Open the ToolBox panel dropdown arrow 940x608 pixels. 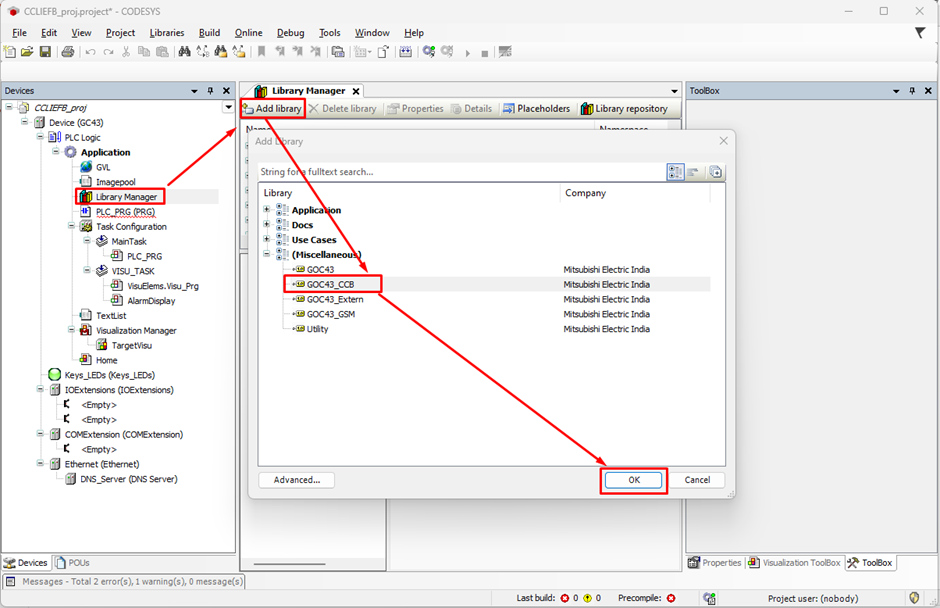(x=896, y=91)
